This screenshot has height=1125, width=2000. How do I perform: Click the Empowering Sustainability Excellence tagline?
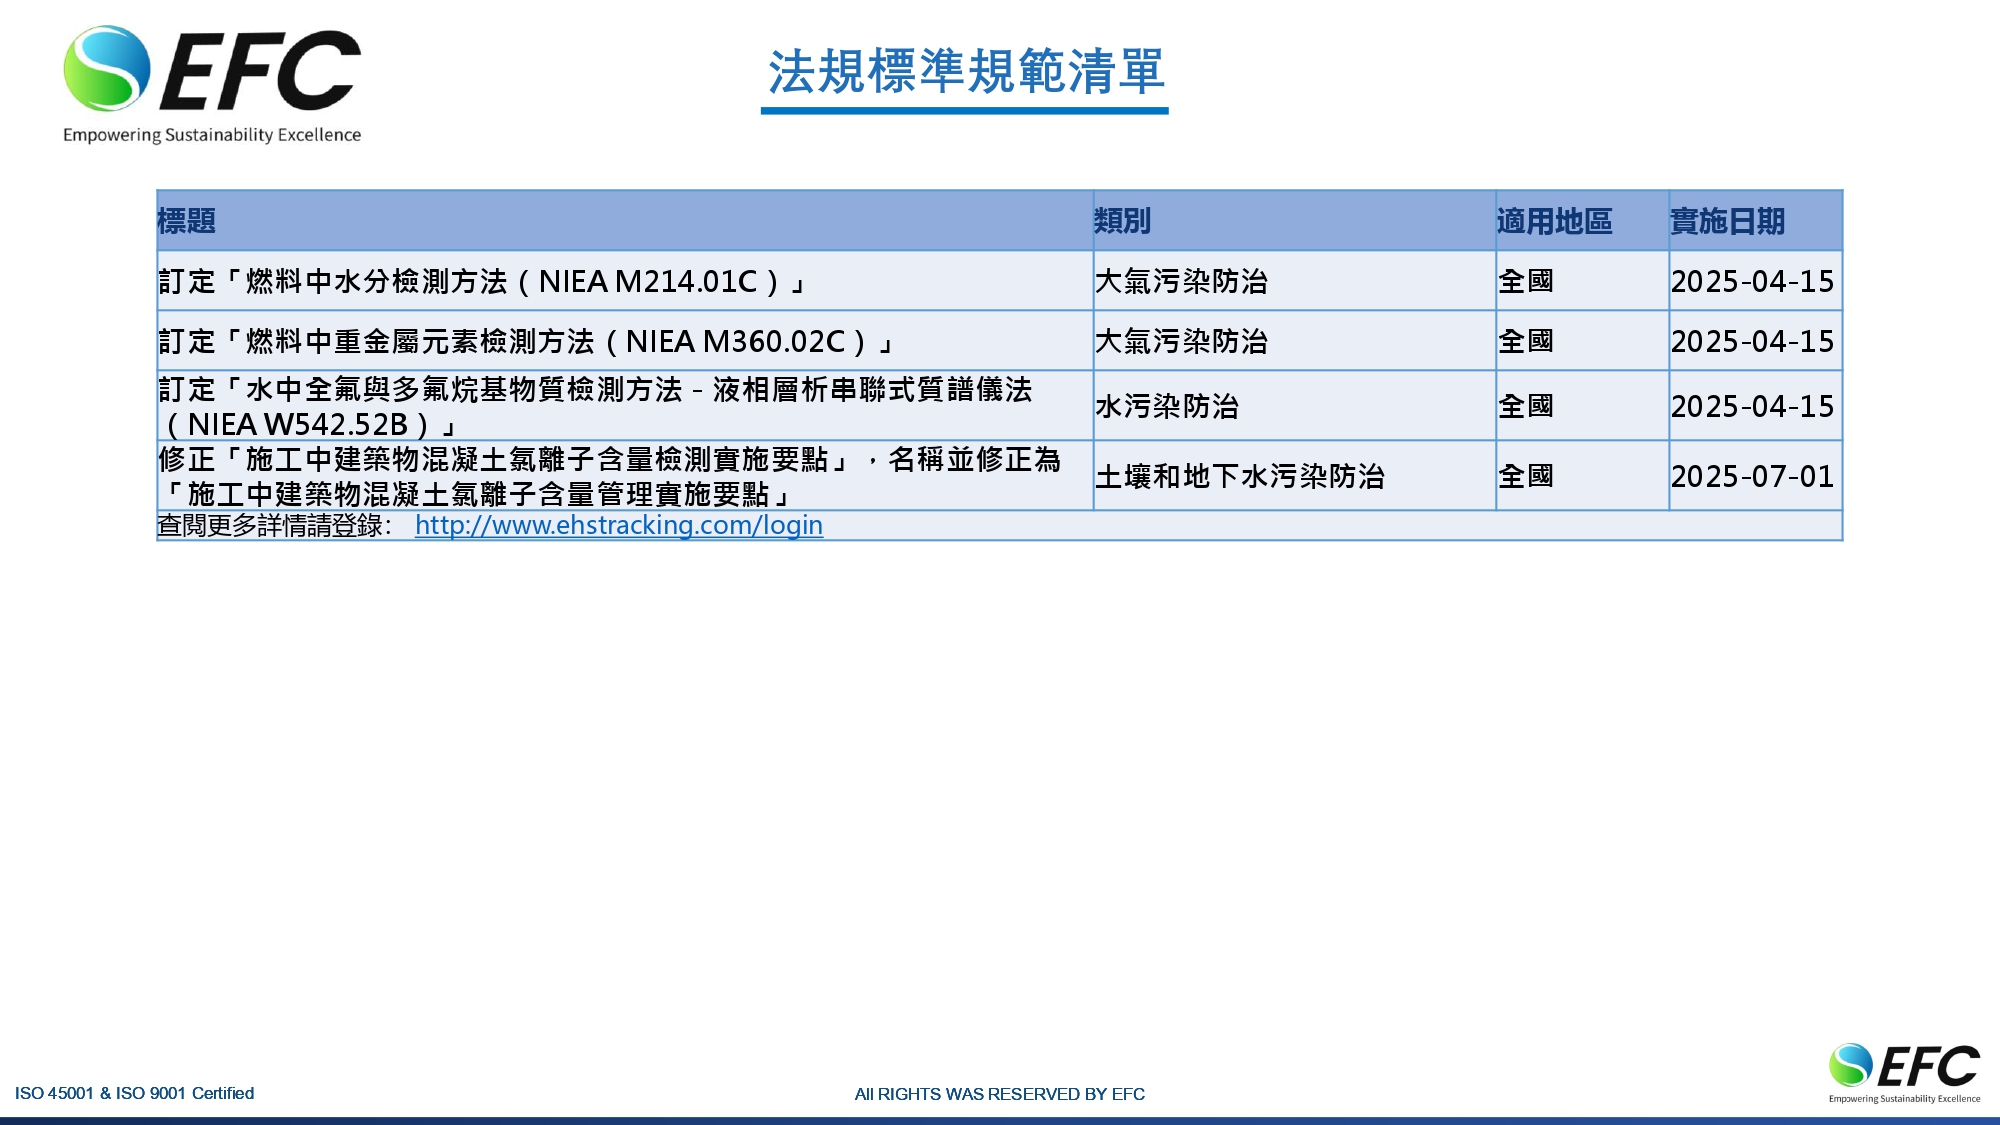212,135
